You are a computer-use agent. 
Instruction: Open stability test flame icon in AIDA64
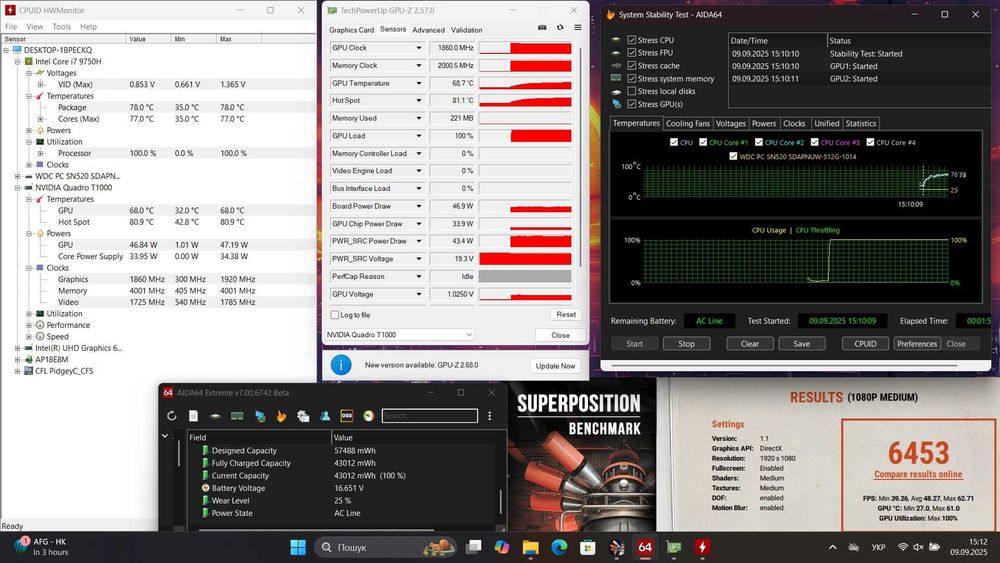[x=281, y=416]
